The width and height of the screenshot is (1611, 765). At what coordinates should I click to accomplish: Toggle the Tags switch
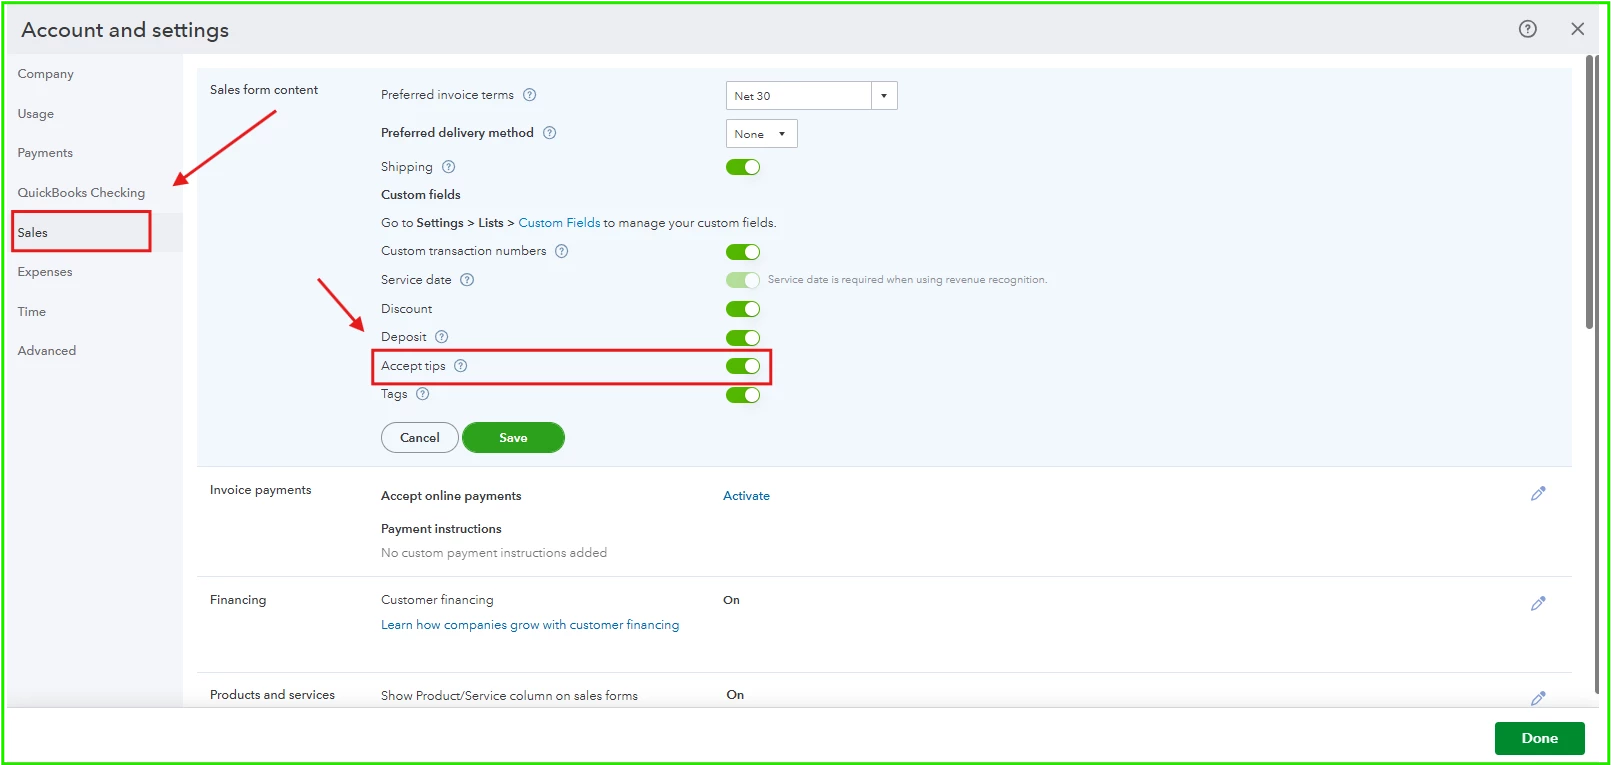743,395
